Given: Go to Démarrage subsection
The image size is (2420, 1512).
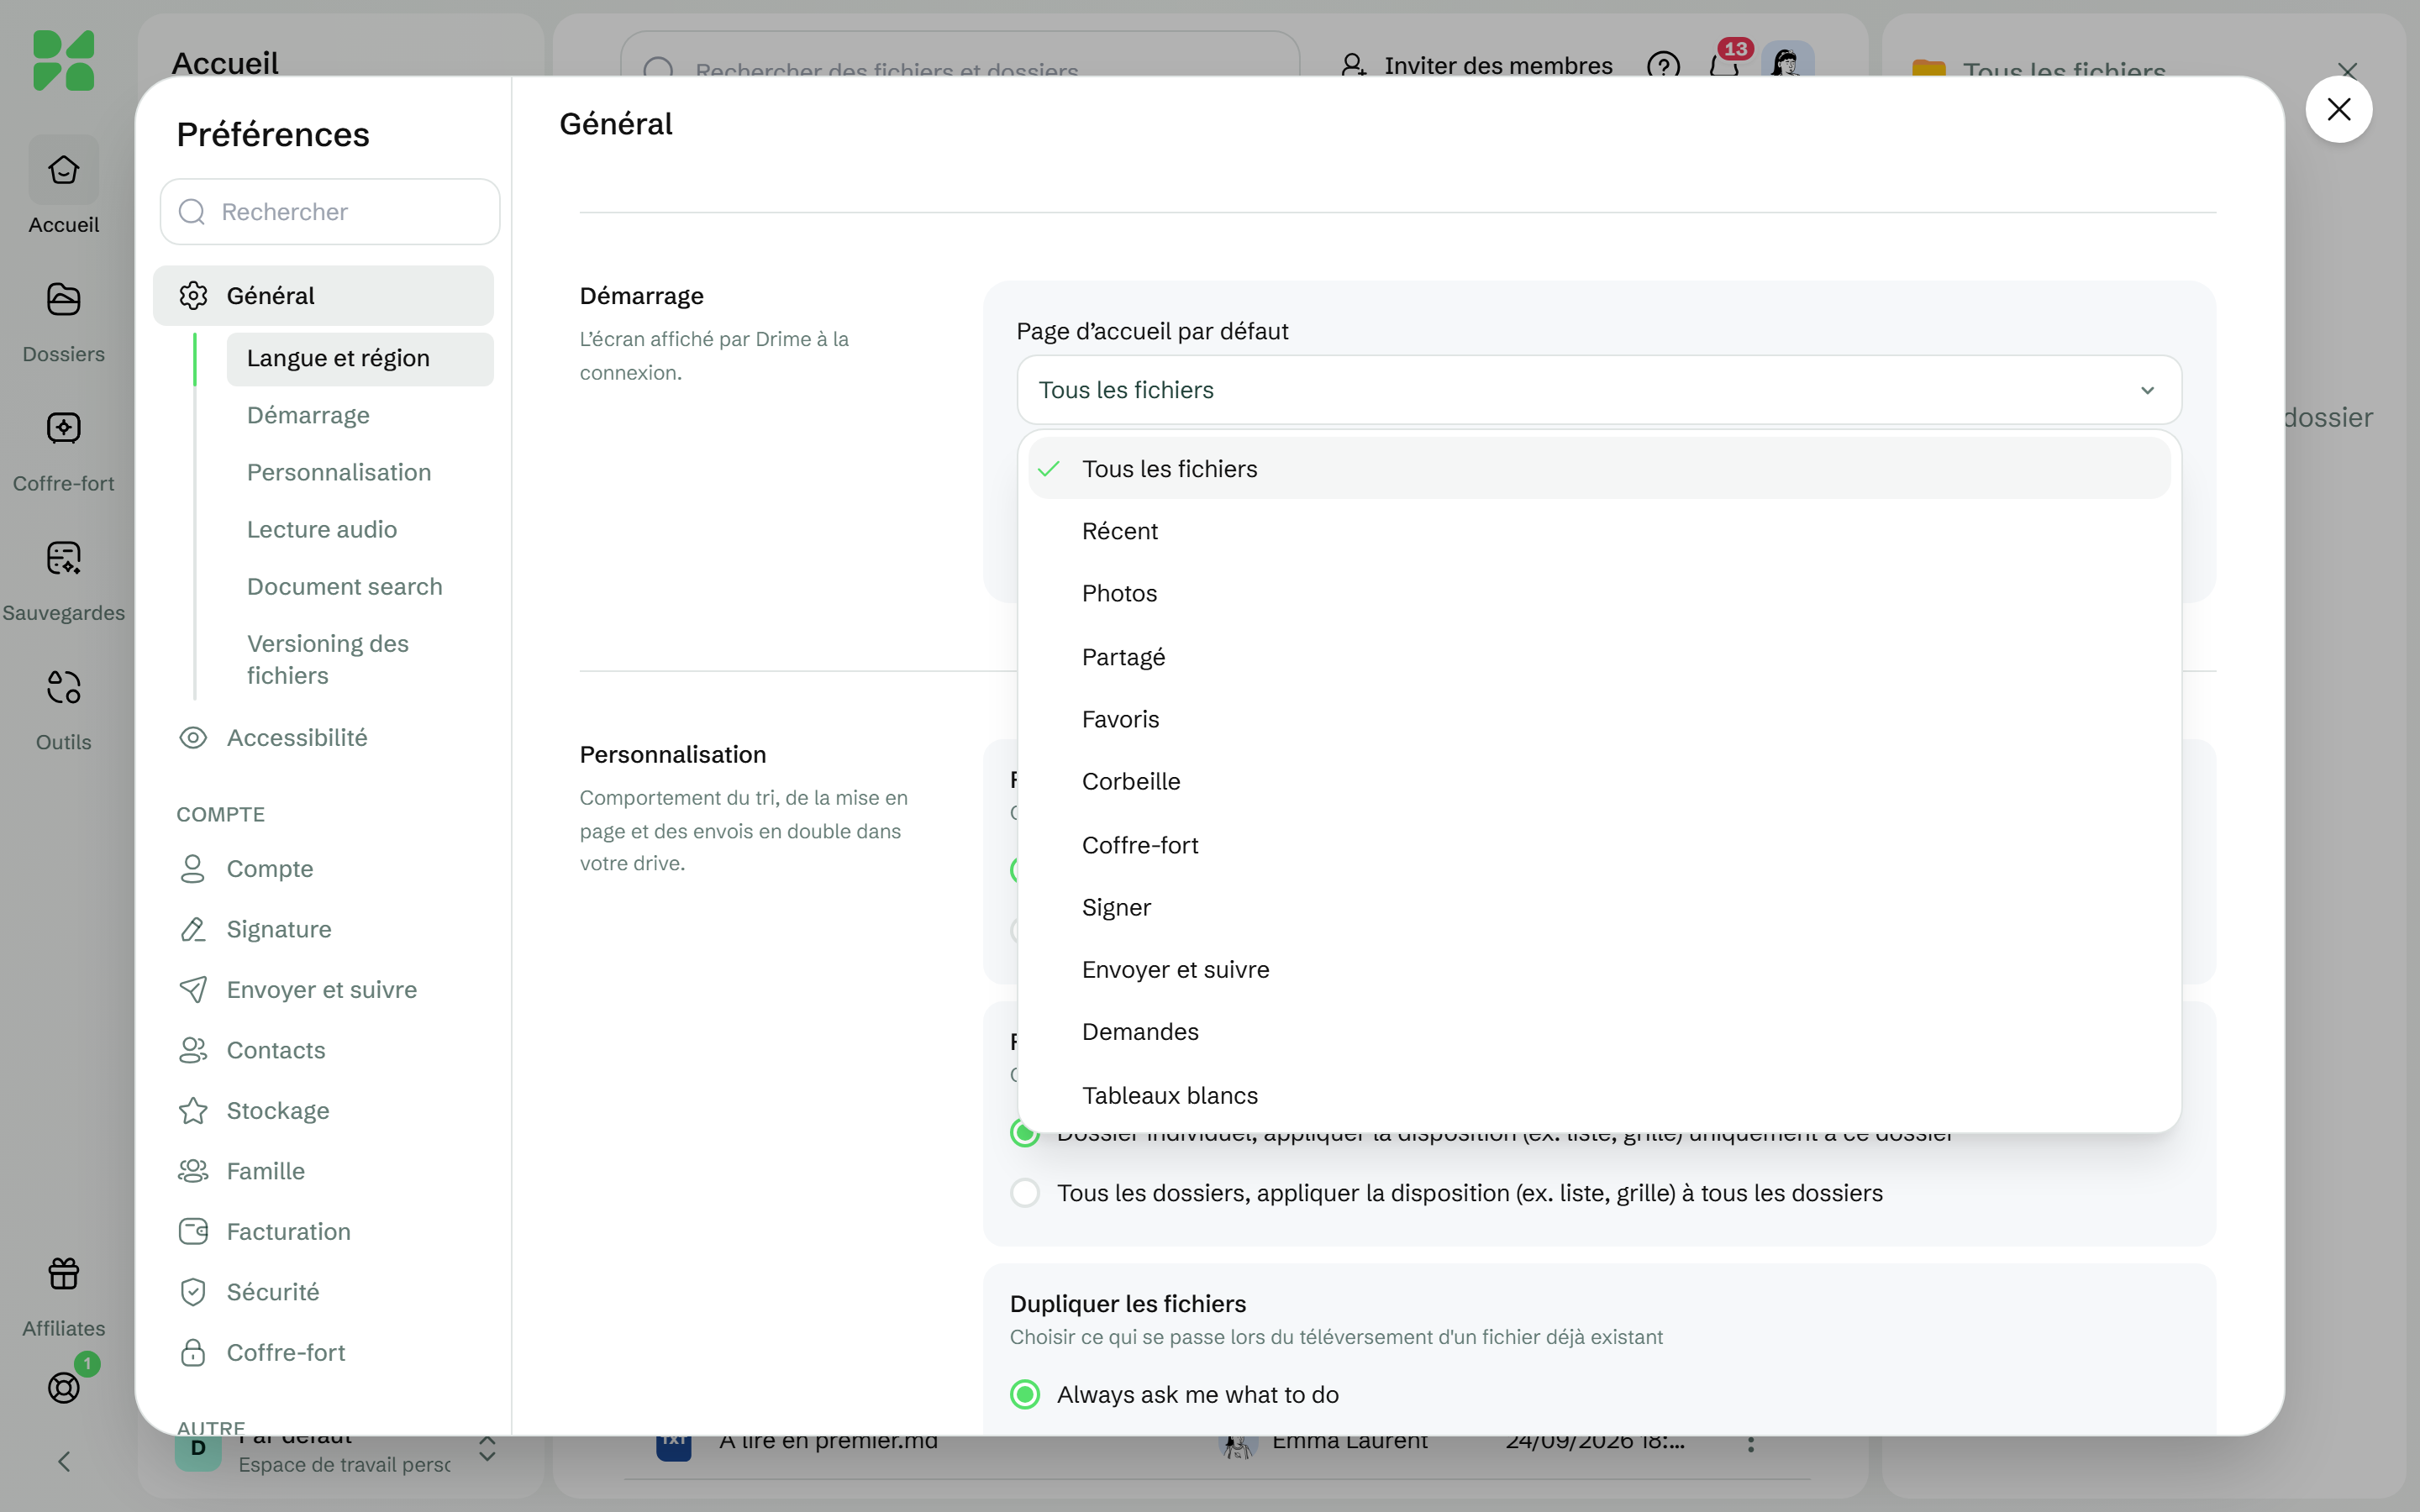Looking at the screenshot, I should 360,416.
